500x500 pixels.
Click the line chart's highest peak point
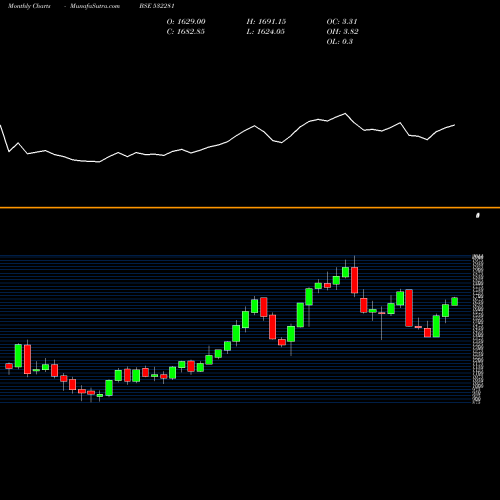point(345,114)
